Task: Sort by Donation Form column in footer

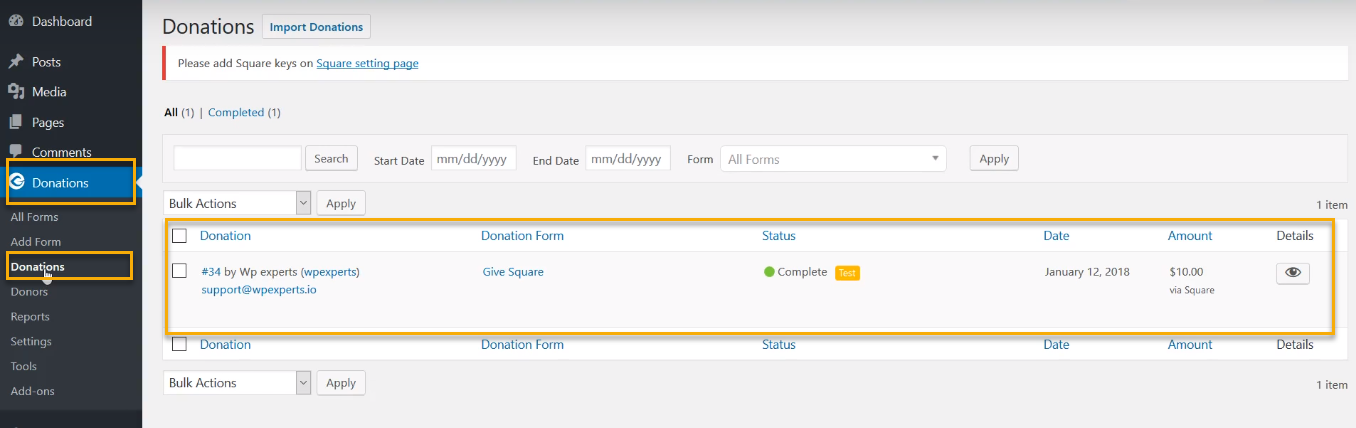Action: 522,344
